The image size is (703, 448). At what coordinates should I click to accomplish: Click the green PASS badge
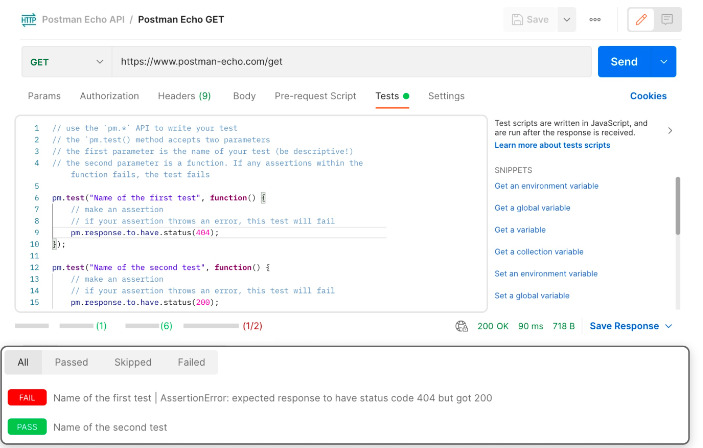click(27, 427)
